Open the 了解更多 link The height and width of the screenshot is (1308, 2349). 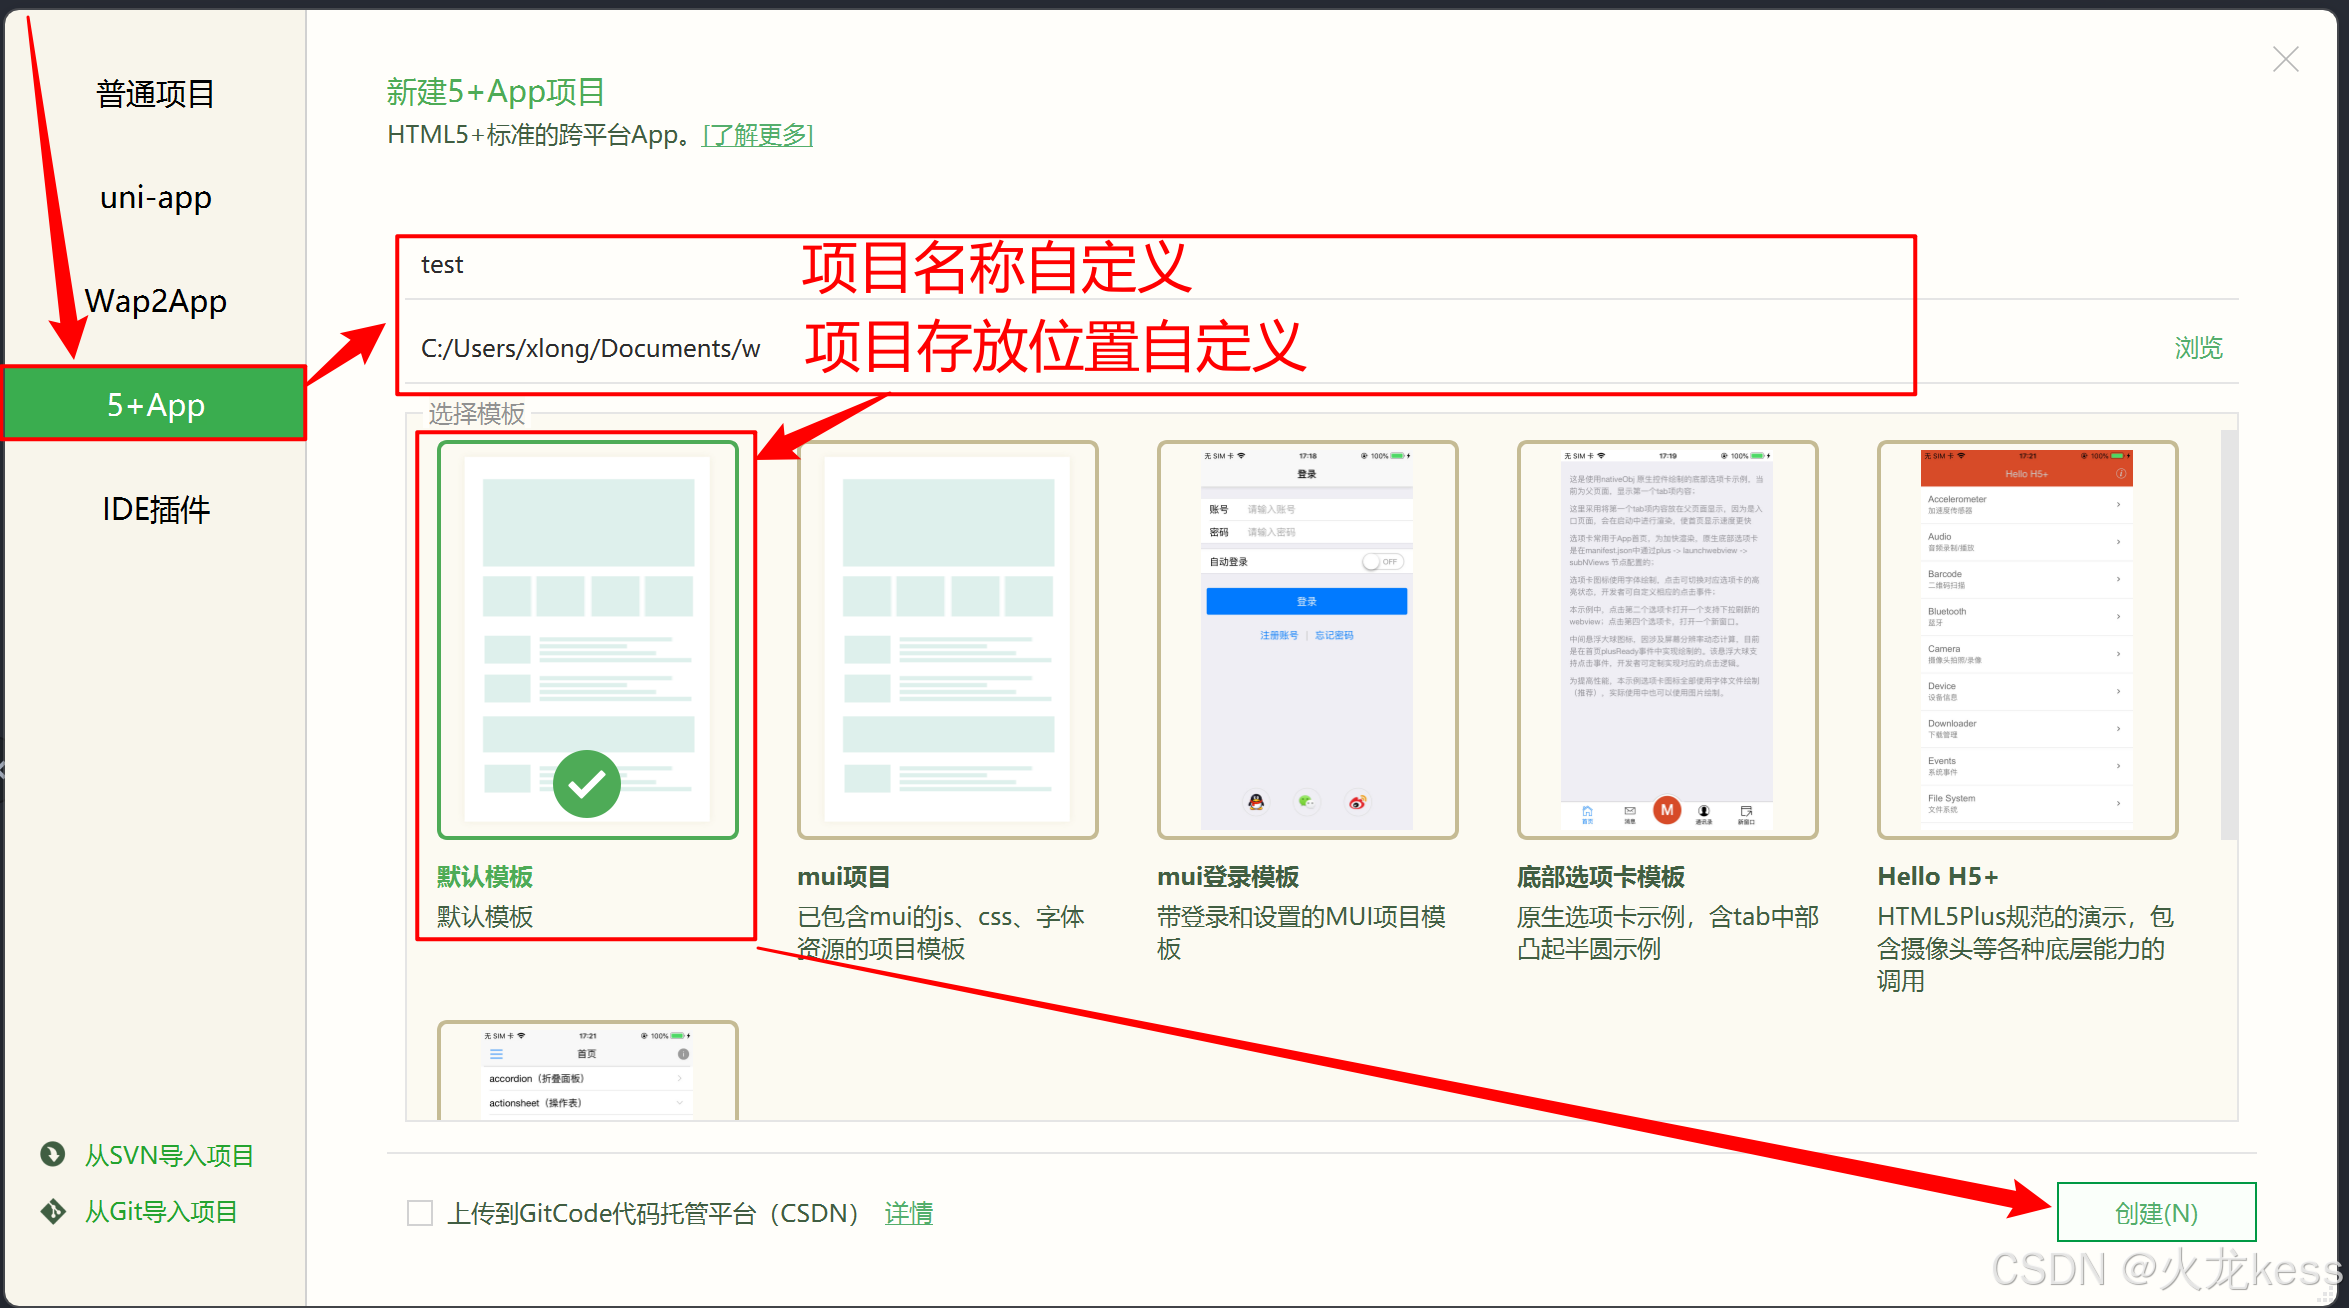pos(758,135)
